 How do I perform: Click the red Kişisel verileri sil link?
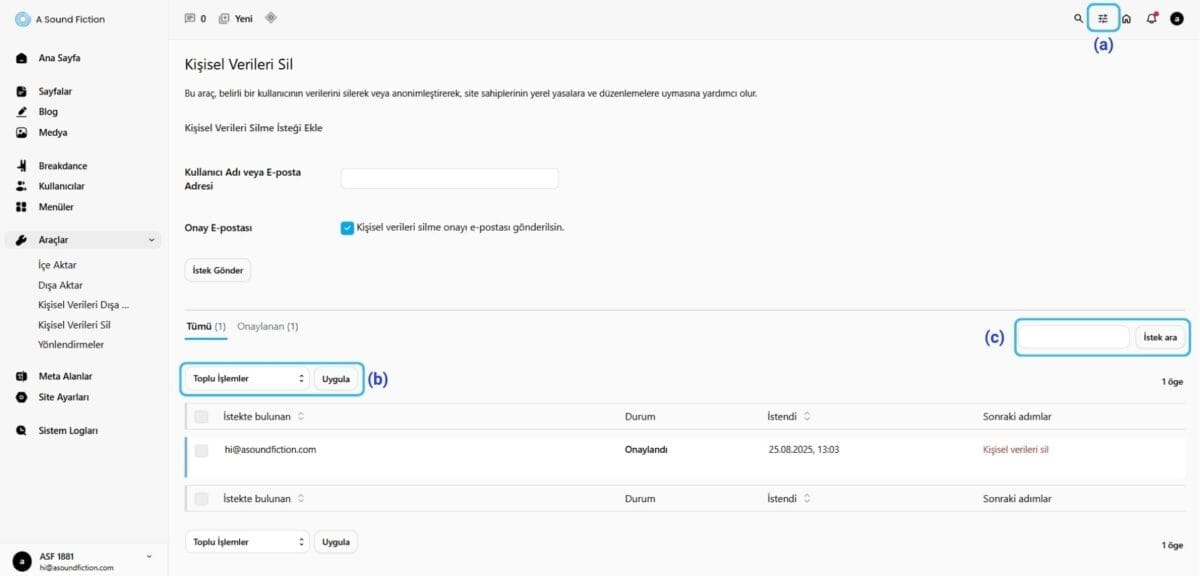point(1015,450)
